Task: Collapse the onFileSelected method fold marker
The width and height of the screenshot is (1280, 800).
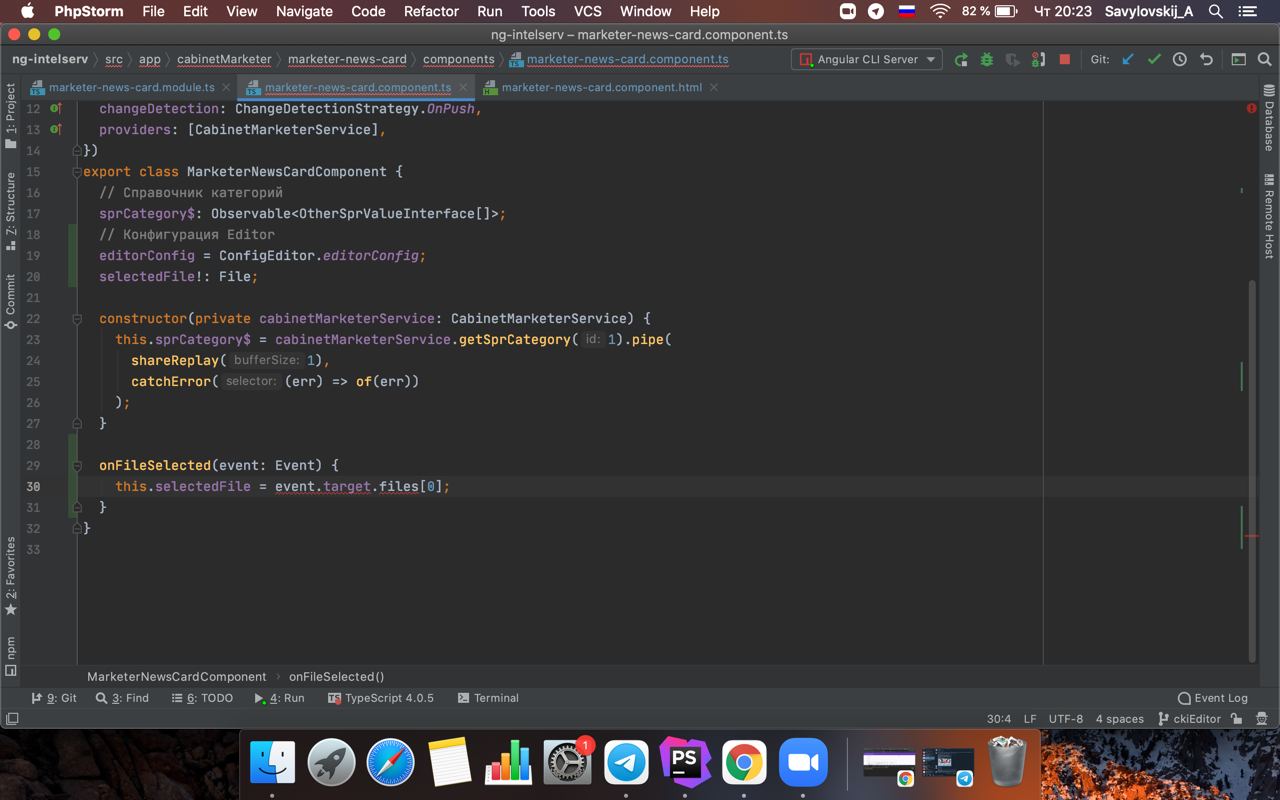Action: point(76,466)
